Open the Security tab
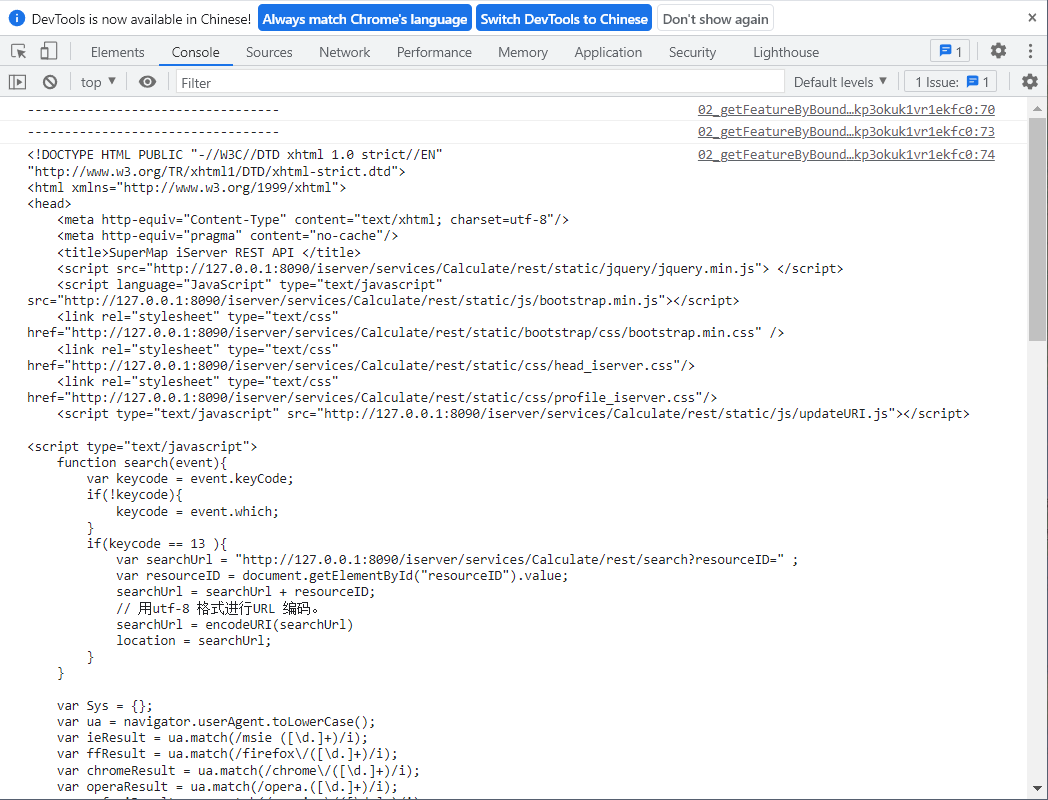The image size is (1048, 800). click(692, 52)
